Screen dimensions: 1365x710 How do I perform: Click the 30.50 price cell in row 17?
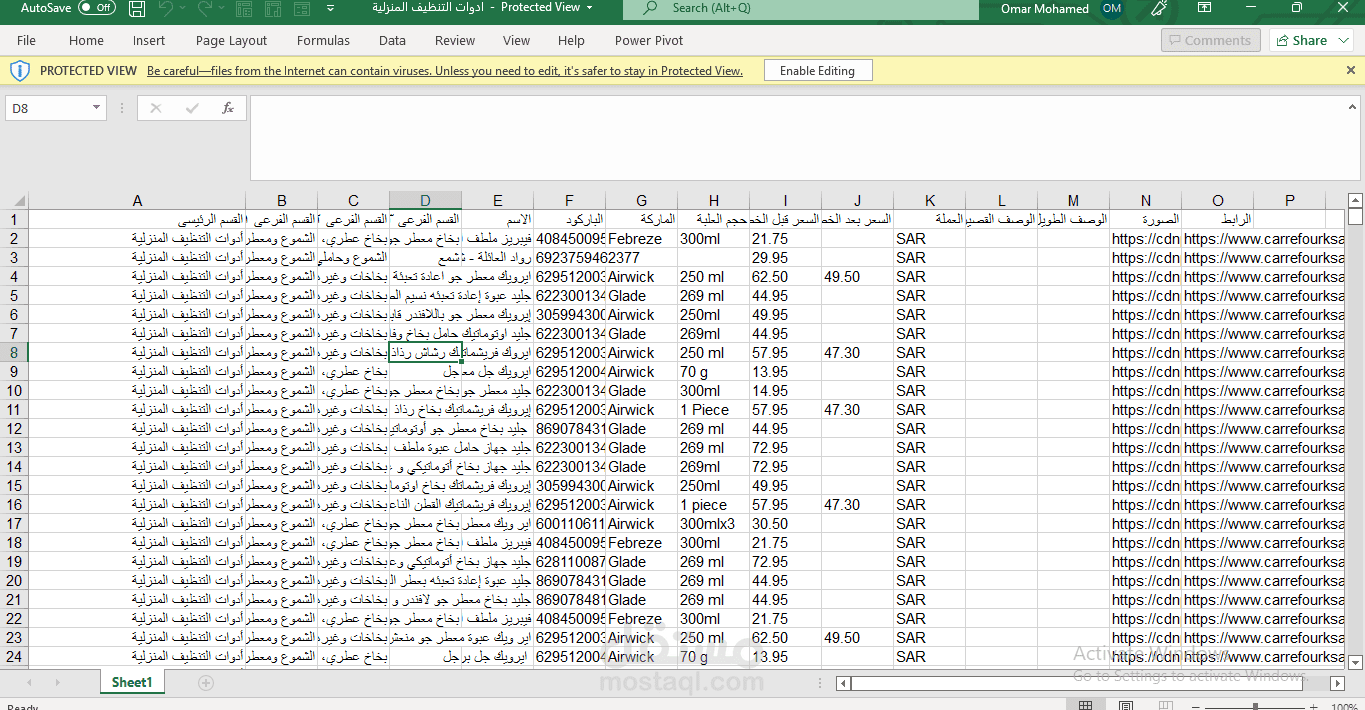(785, 524)
